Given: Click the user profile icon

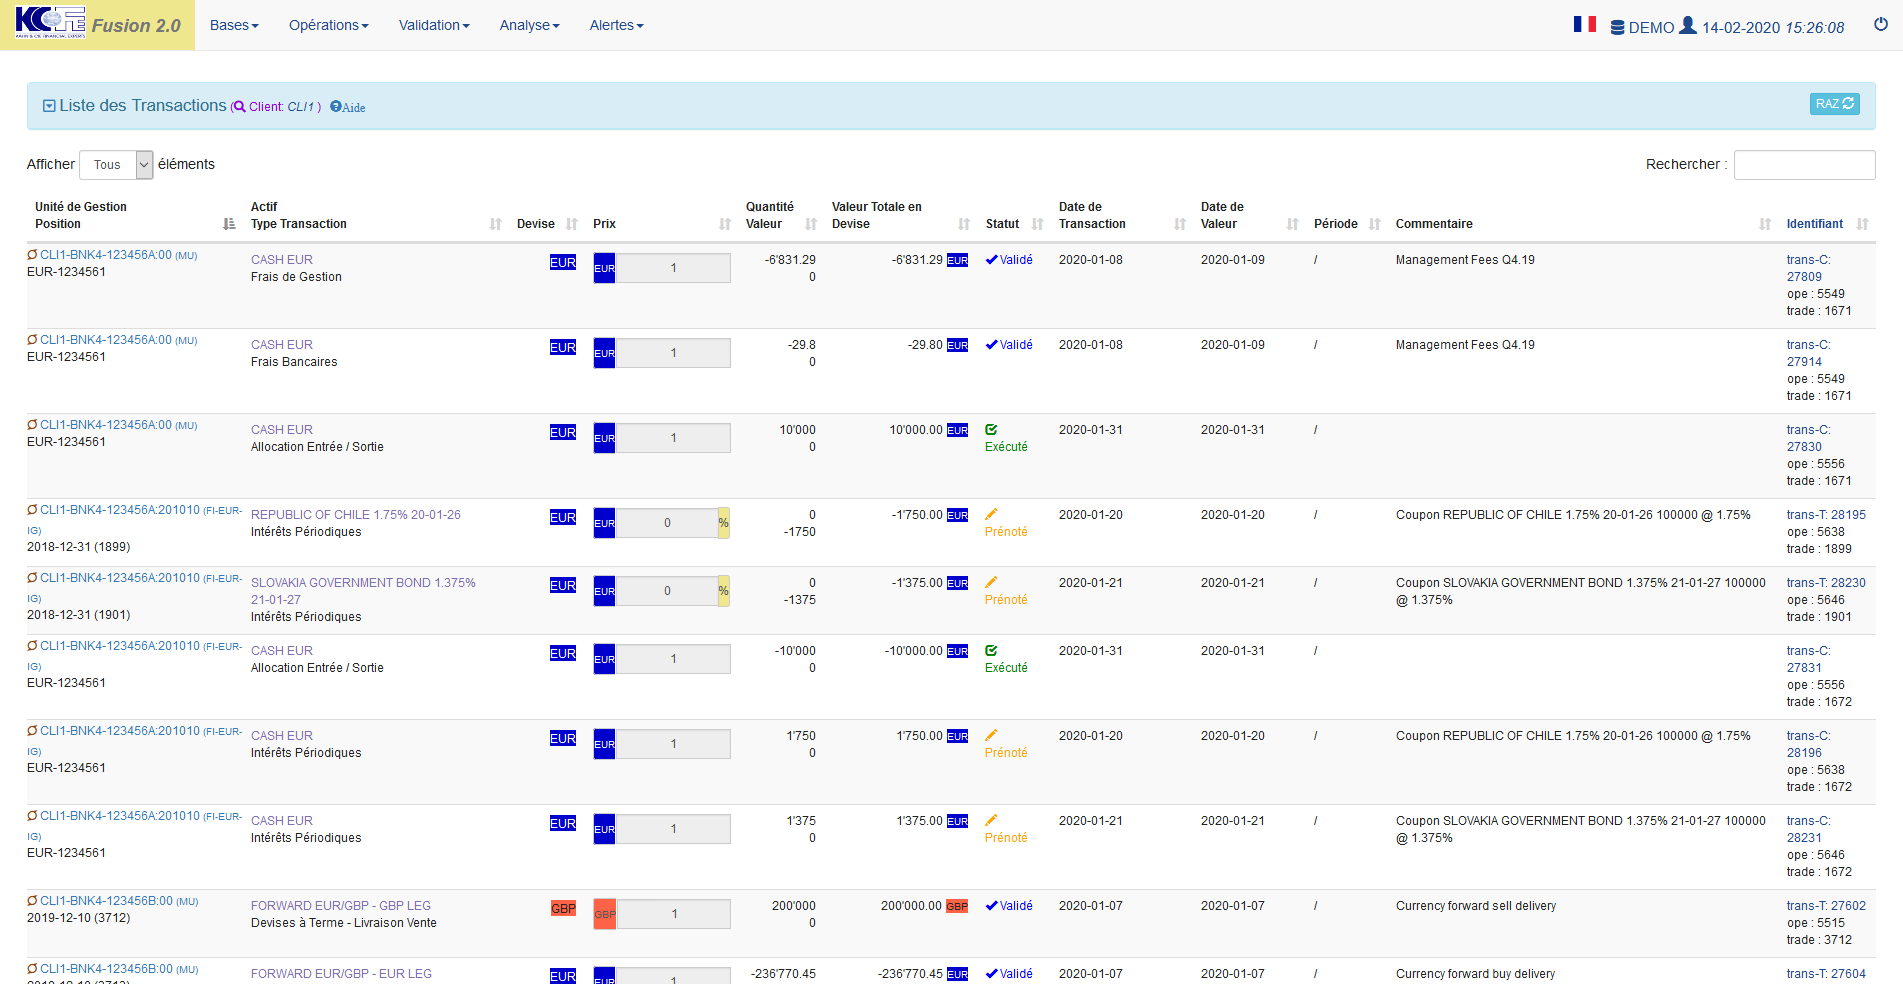Looking at the screenshot, I should point(1688,25).
